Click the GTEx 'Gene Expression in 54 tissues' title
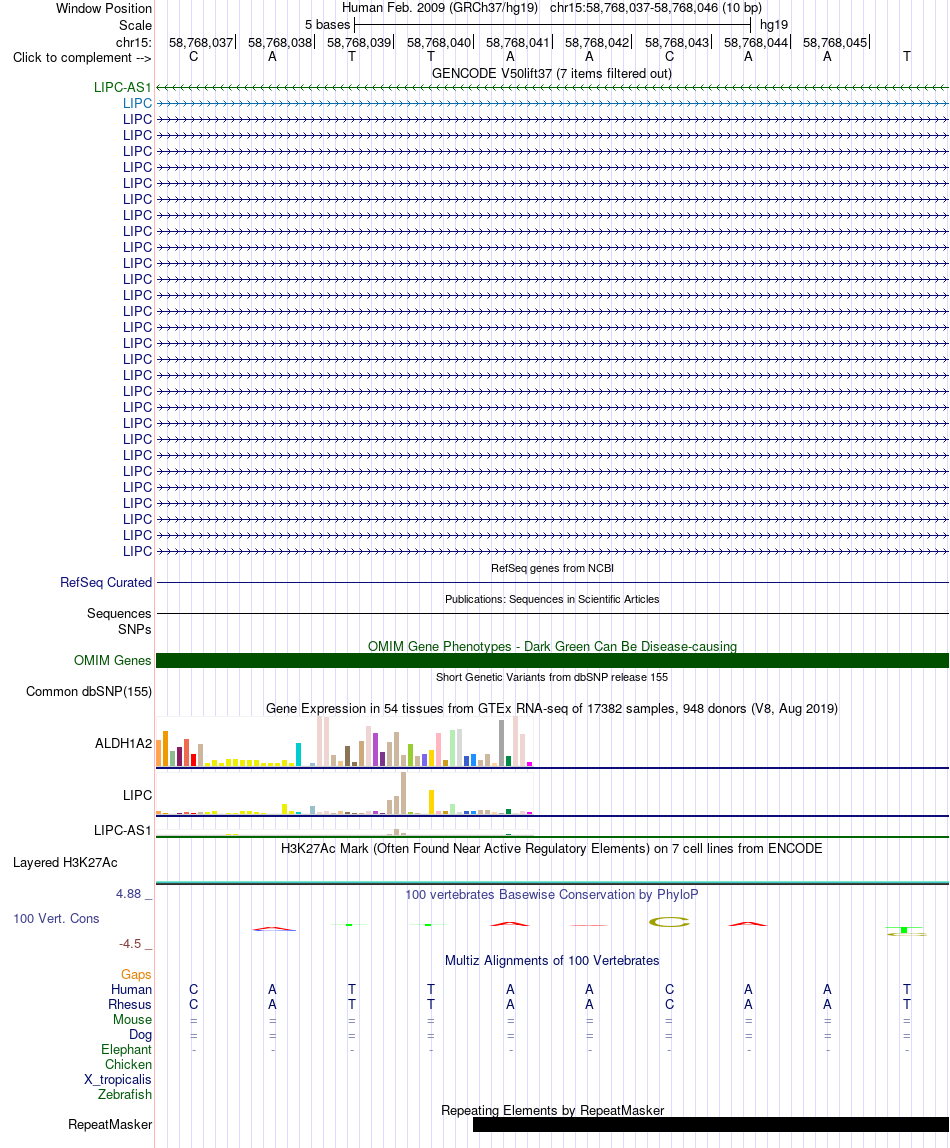Viewport: 950px width, 1148px height. [552, 709]
